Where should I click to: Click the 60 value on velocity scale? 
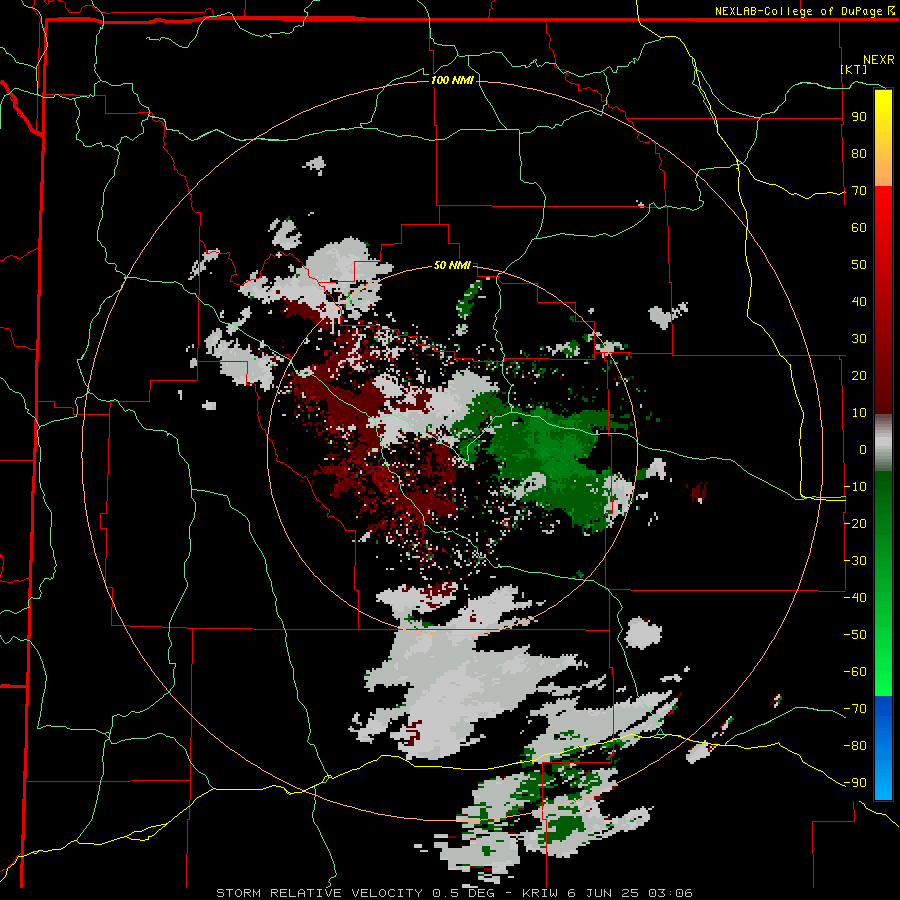859,228
